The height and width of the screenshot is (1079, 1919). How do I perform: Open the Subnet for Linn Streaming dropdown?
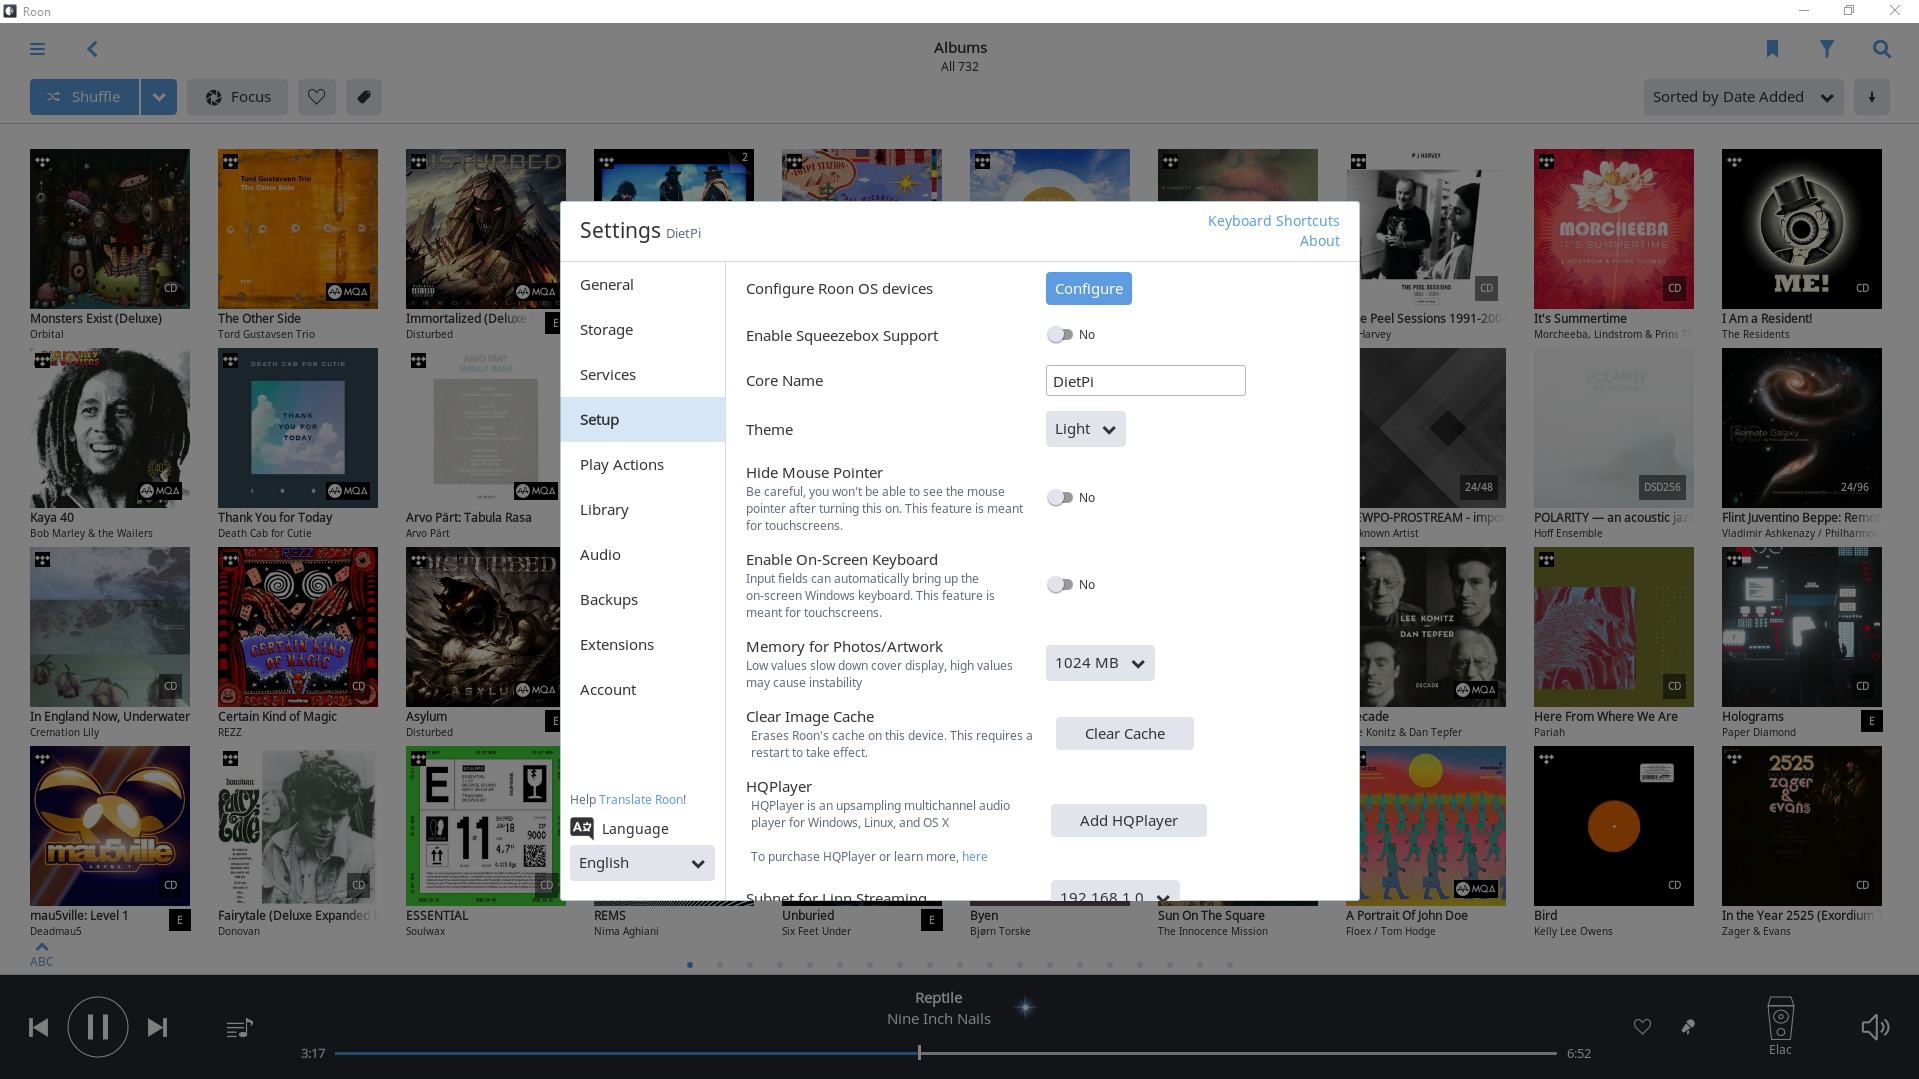coord(1115,891)
